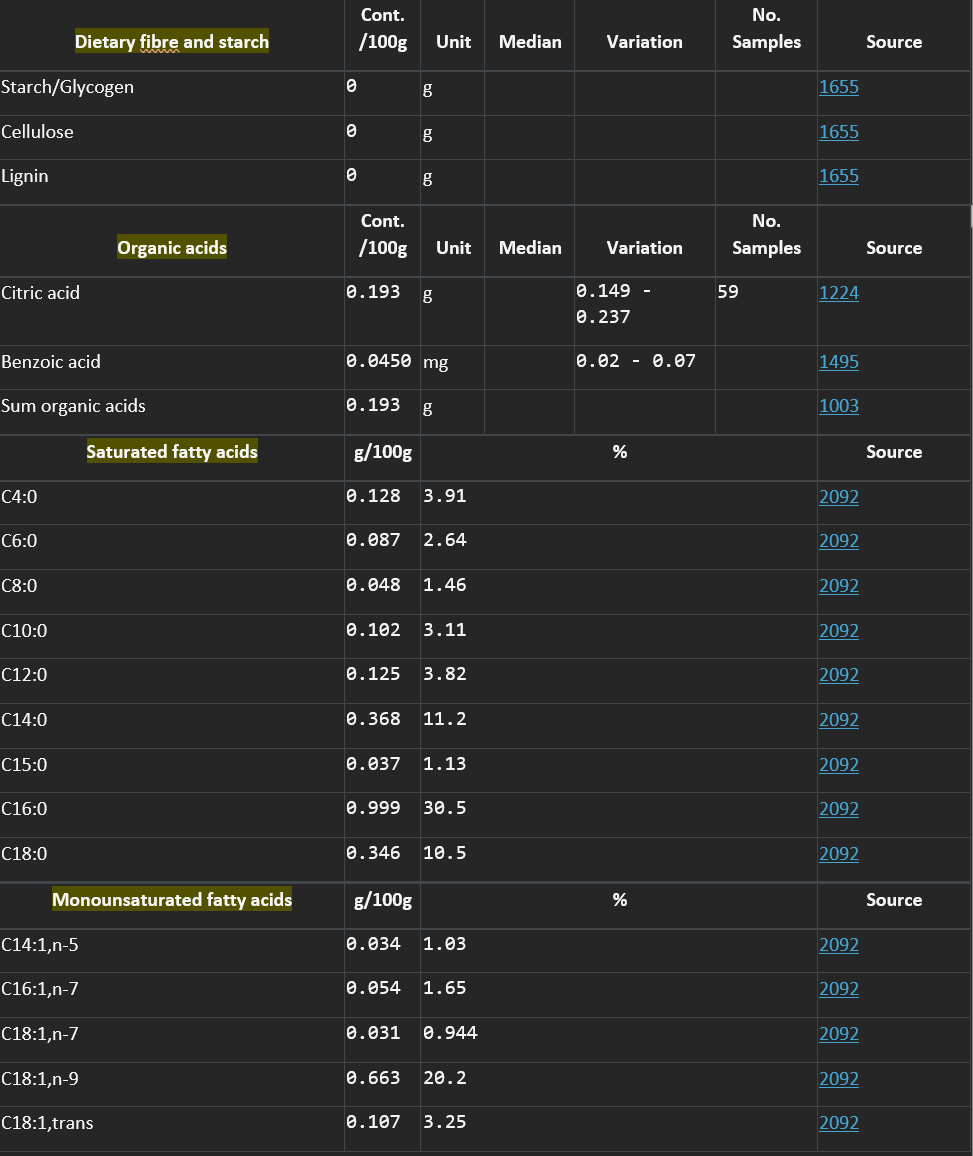Open source link 2092 in C16:0 row
Viewport: 973px width, 1156px height.
[839, 809]
